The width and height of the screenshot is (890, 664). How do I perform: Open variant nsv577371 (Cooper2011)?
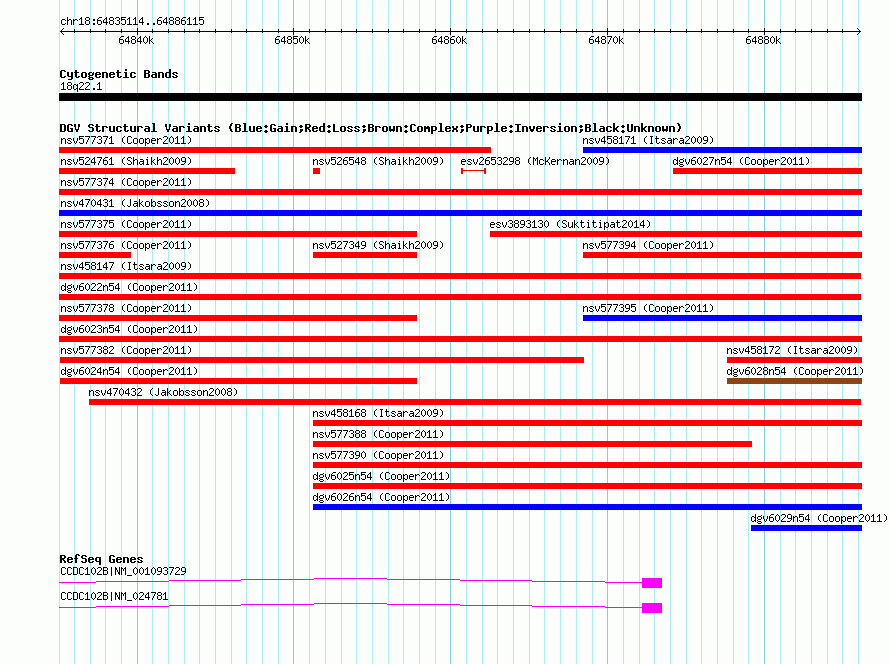(126, 140)
